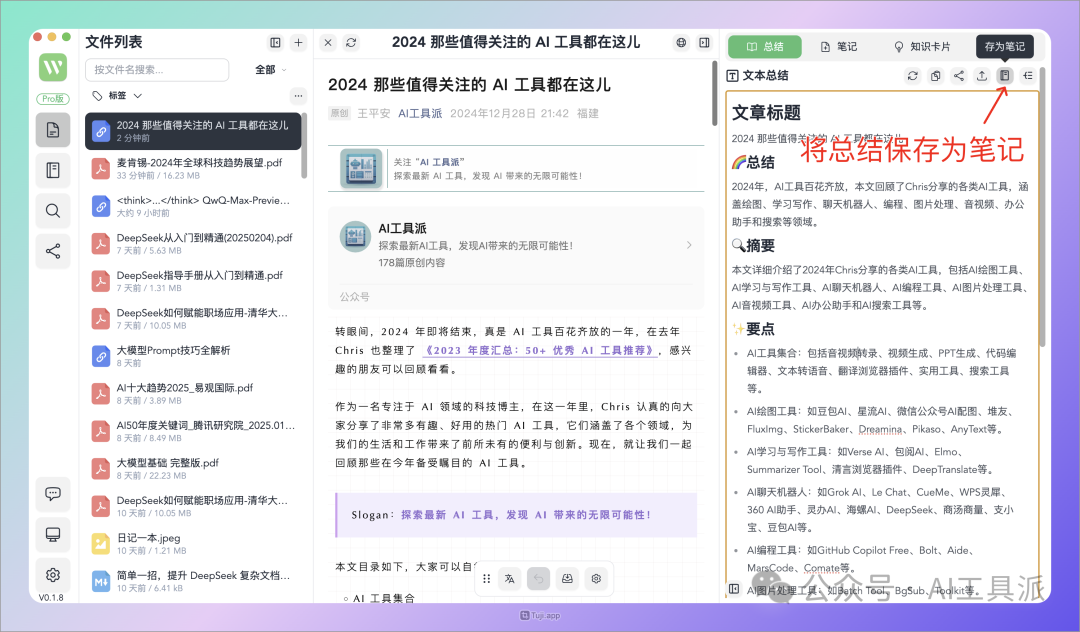Click the download inbox icon in floating toolbar
1080x632 pixels.
click(568, 579)
